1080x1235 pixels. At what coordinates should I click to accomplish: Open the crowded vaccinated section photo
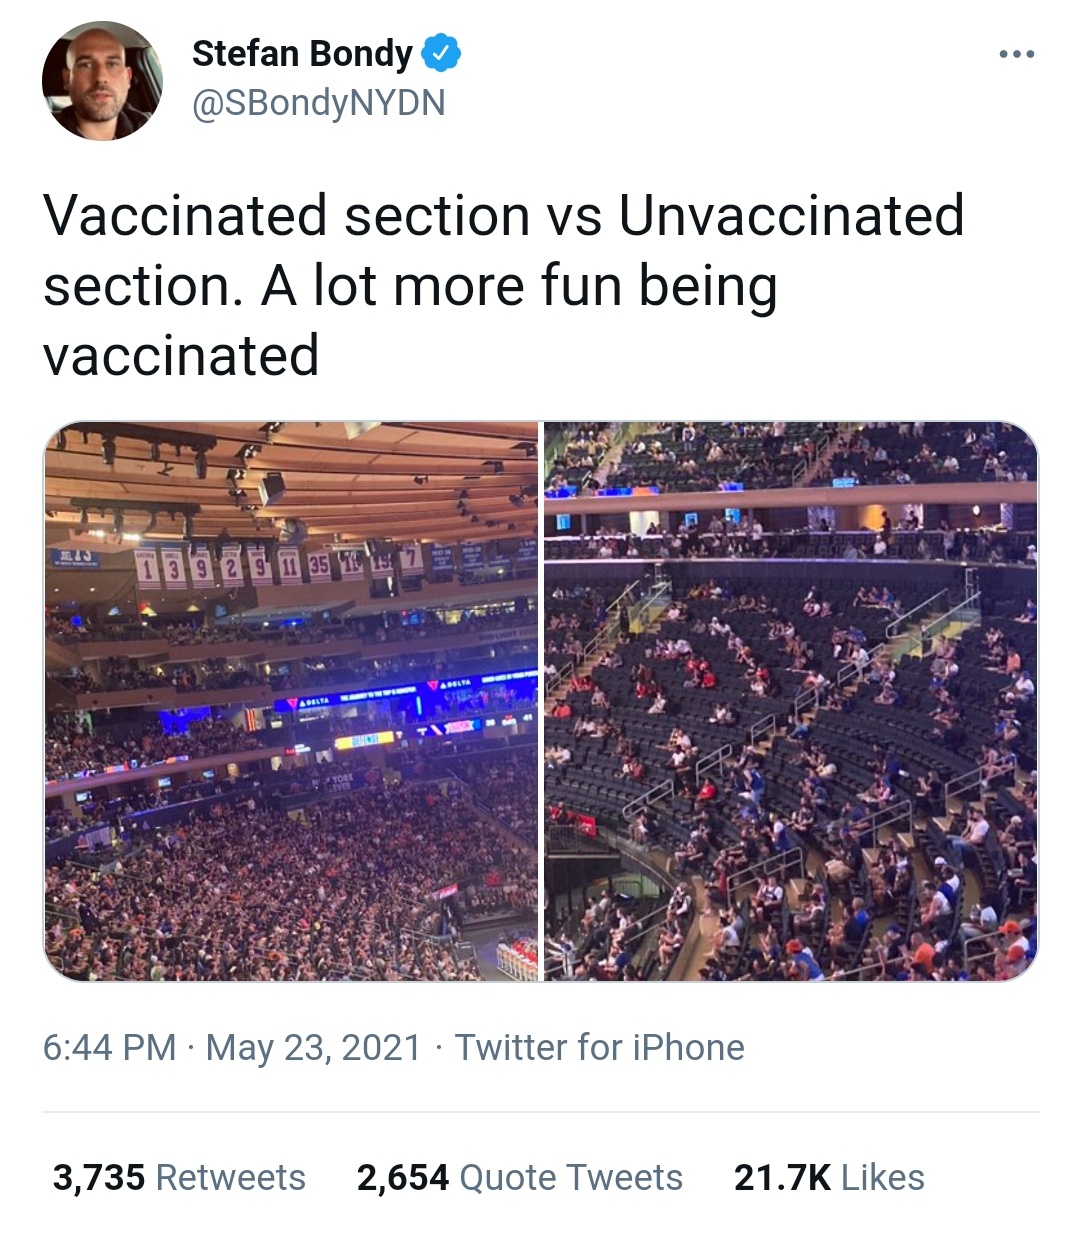[x=291, y=701]
